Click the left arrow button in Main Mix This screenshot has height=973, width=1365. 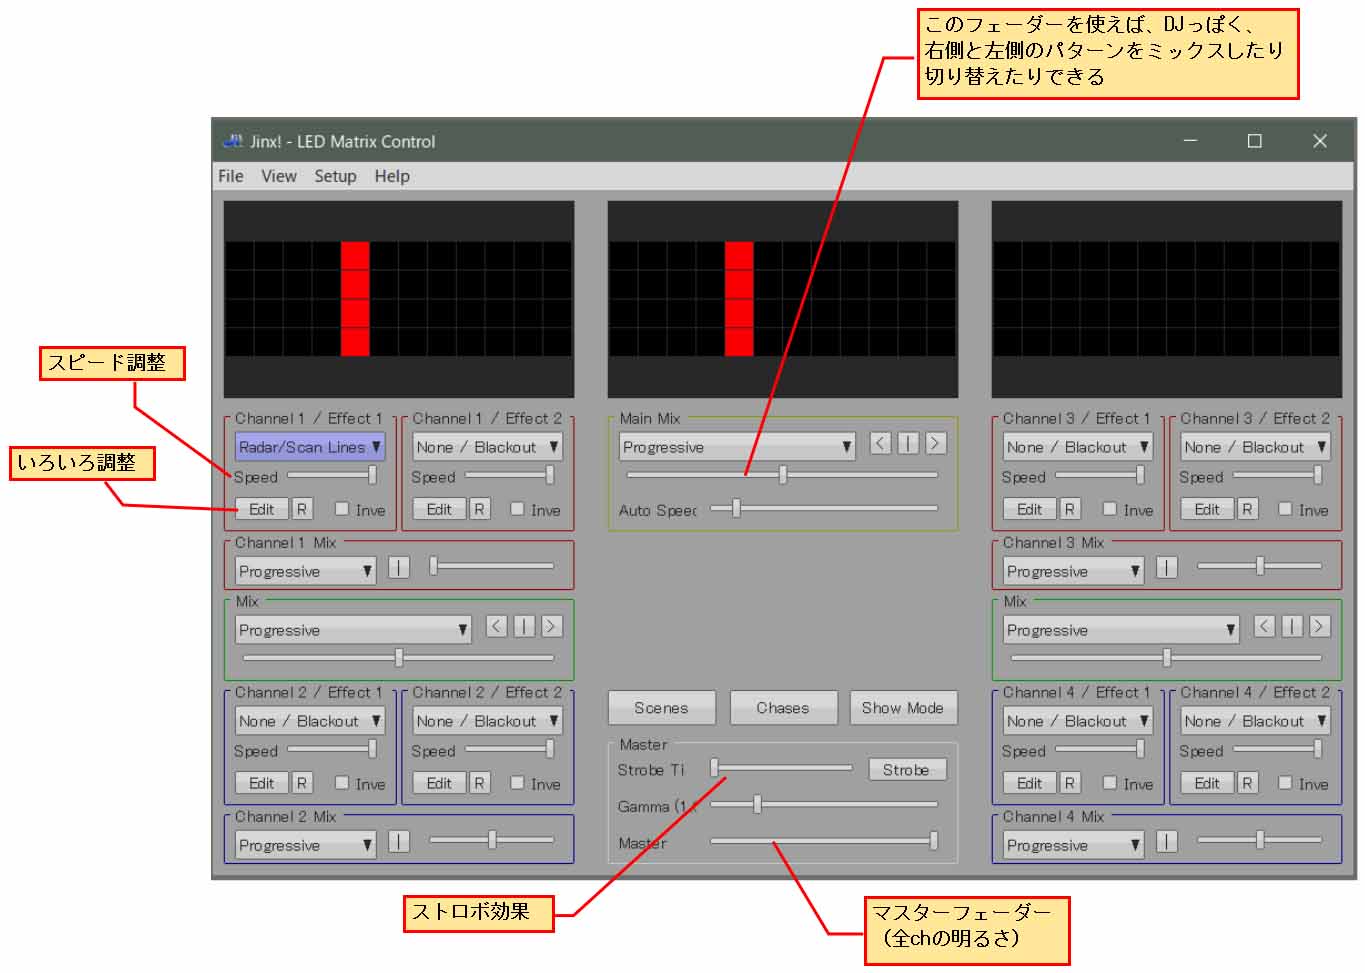point(880,443)
